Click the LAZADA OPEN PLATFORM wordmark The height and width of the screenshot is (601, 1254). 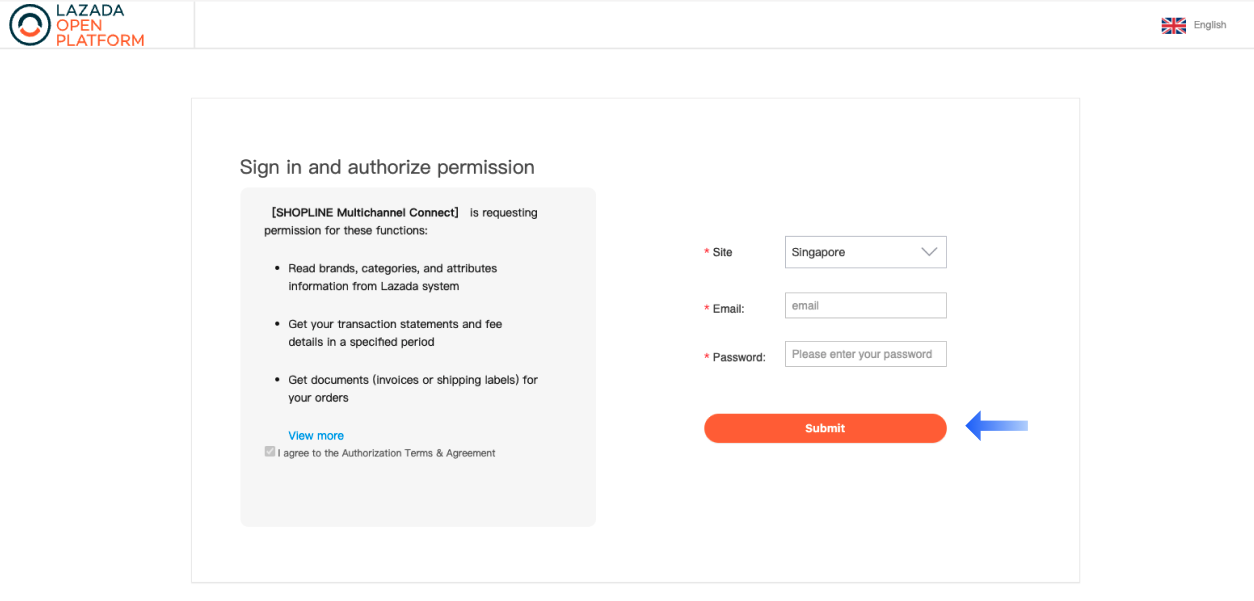pos(100,25)
